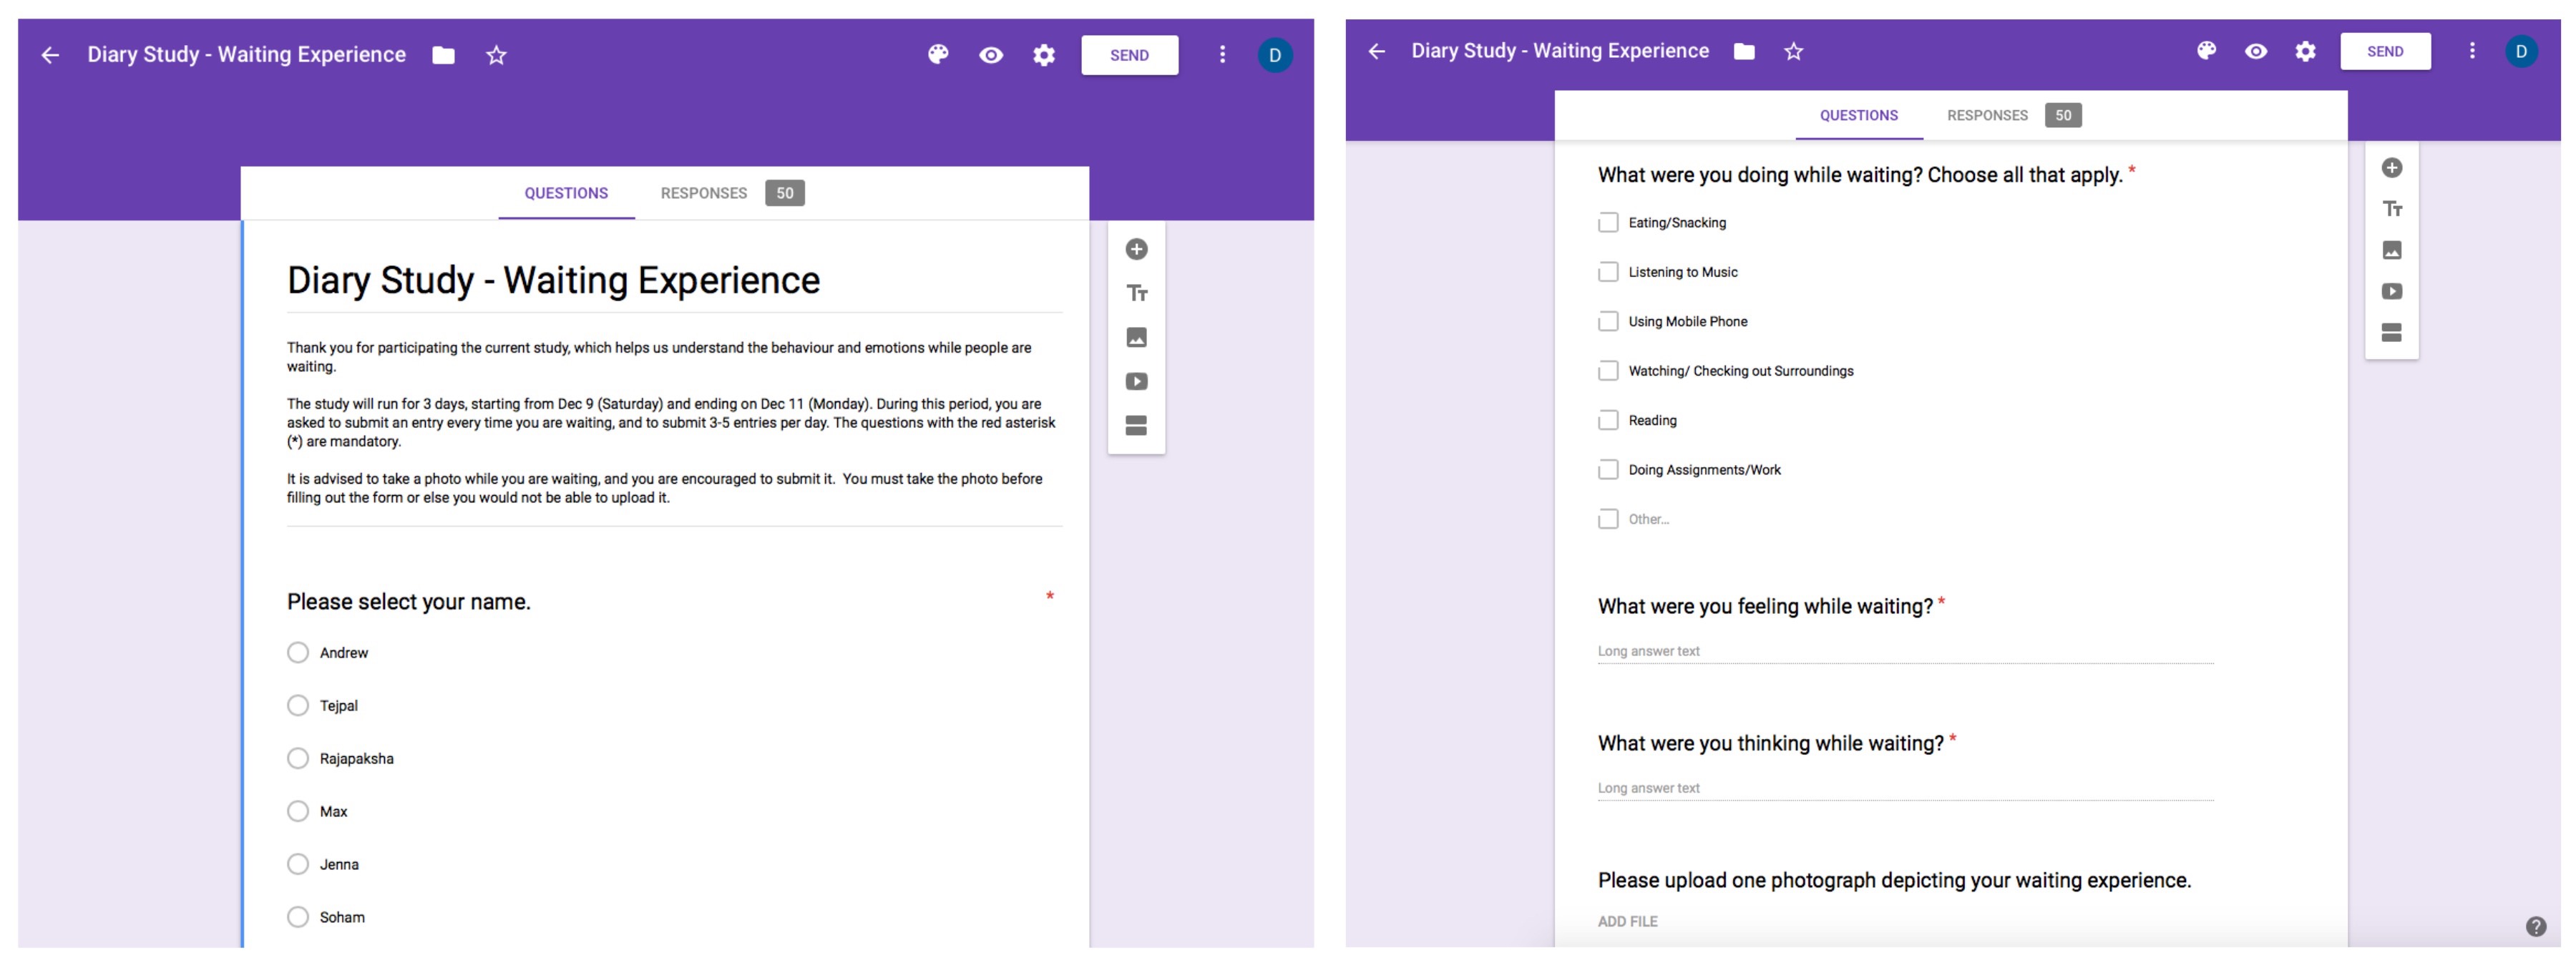Screen dimensions: 2576x958
Task: Click account avatar D in left window
Action: tap(1275, 55)
